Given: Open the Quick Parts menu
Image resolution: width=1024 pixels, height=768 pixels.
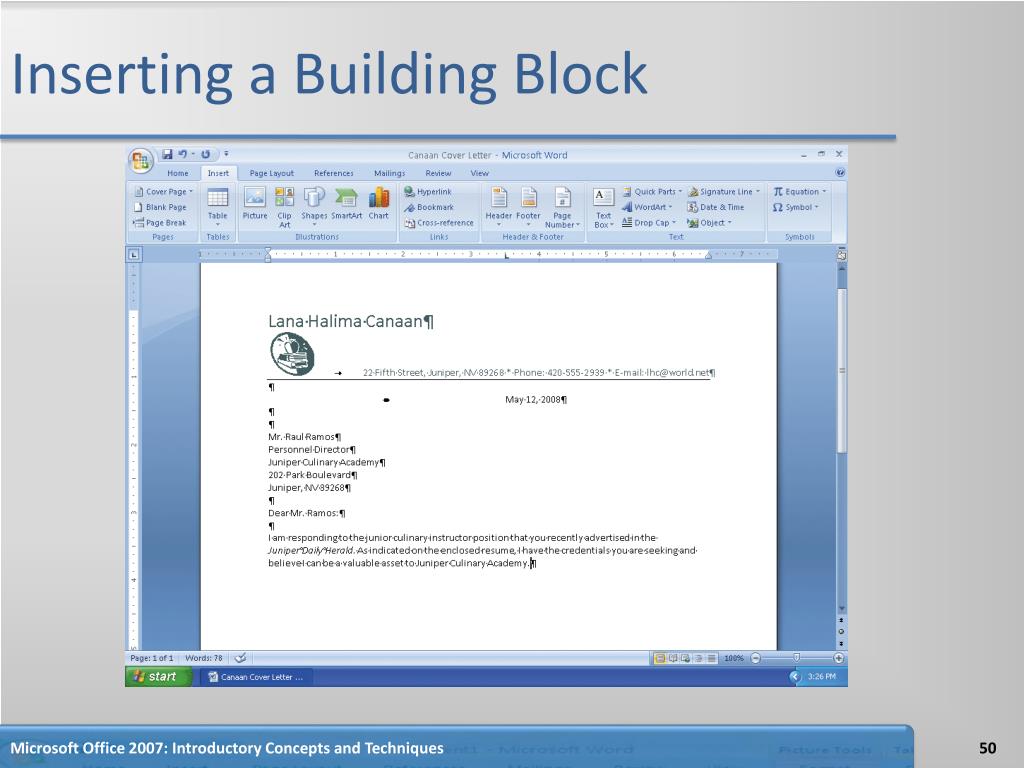Looking at the screenshot, I should point(652,191).
